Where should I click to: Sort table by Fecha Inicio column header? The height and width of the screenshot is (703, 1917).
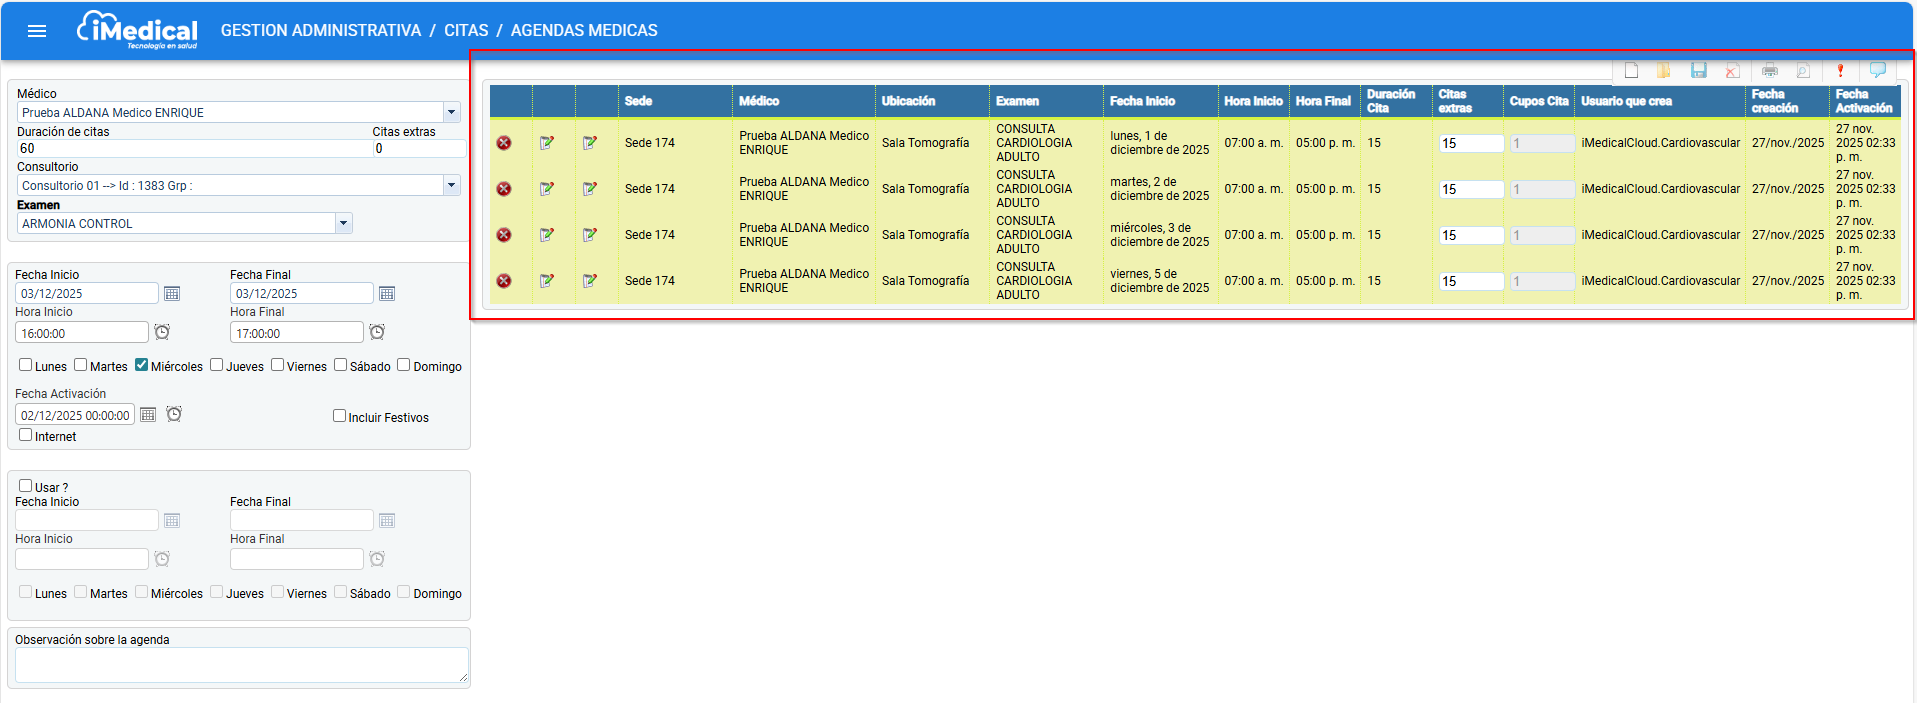(1142, 101)
